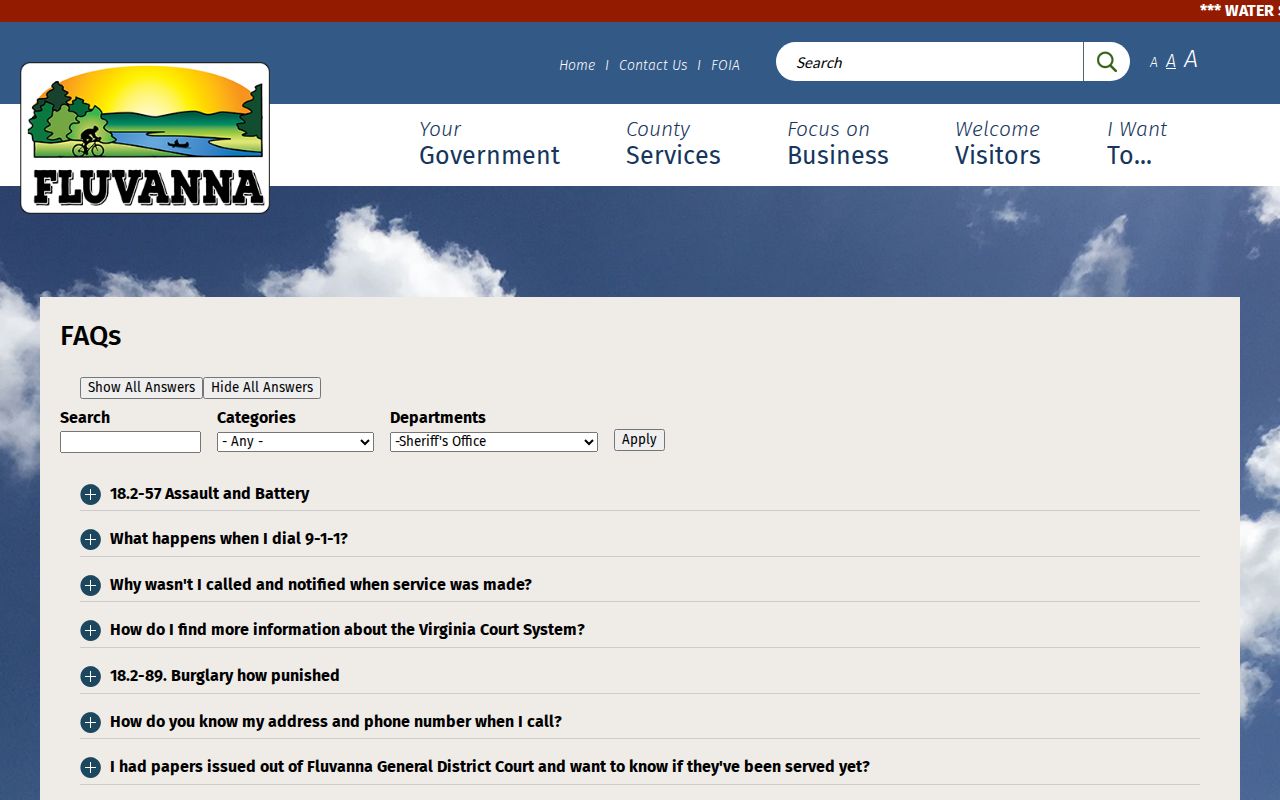Open the I Want To... menu
The image size is (1280, 800).
pyautogui.click(x=1136, y=143)
